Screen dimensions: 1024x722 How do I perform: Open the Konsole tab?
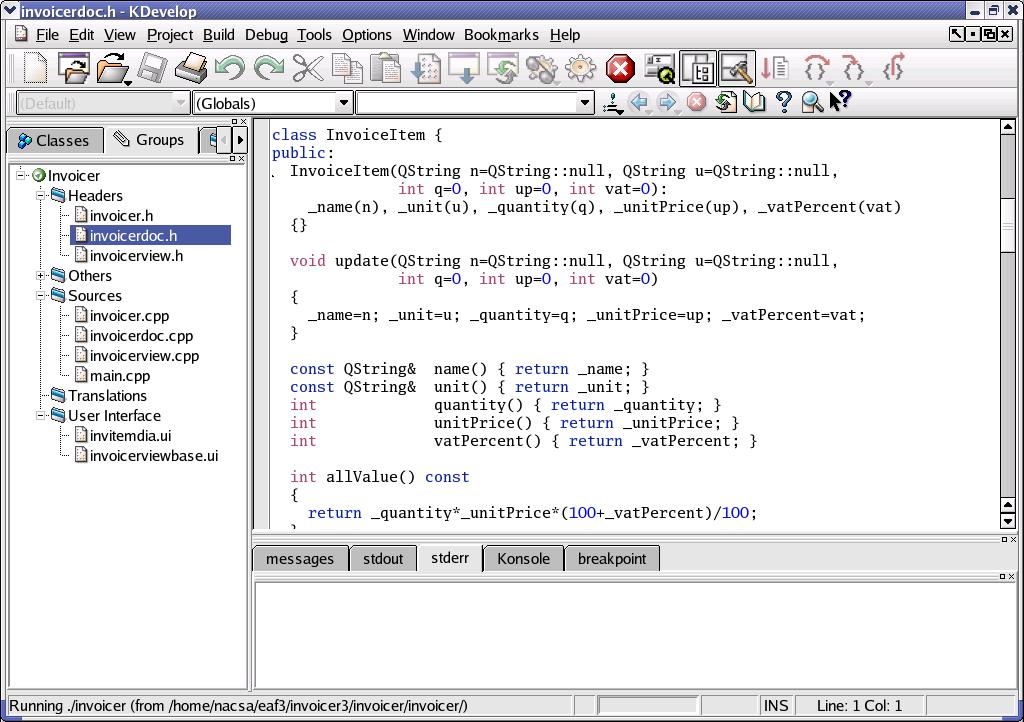pyautogui.click(x=523, y=559)
